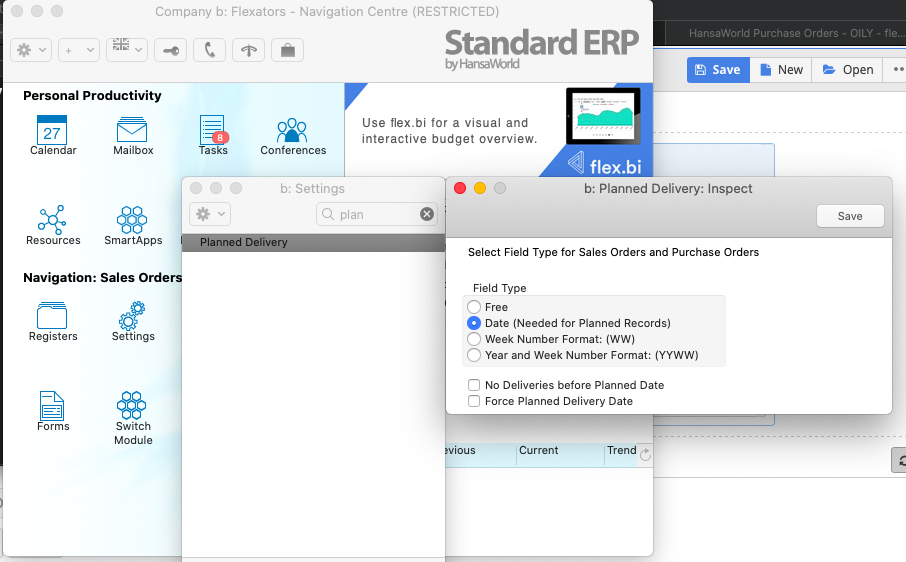The height and width of the screenshot is (562, 906).
Task: Open the Conferences icon
Action: click(293, 131)
